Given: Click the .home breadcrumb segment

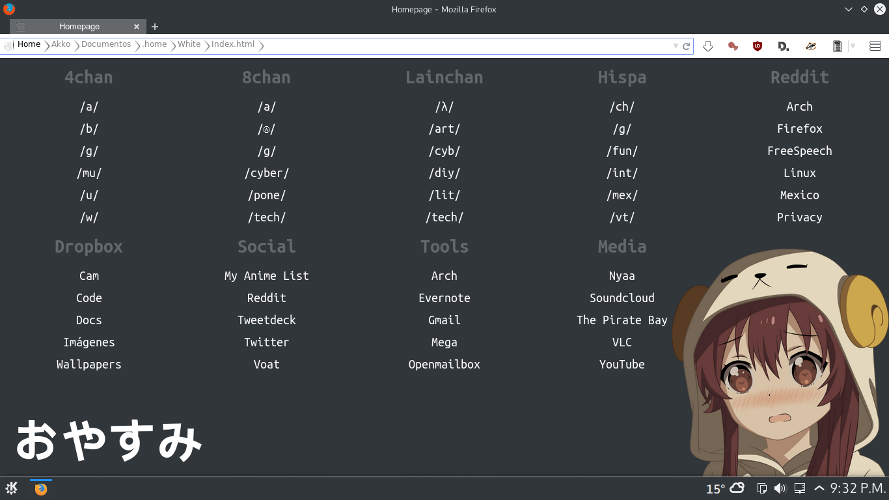Looking at the screenshot, I should point(154,44).
